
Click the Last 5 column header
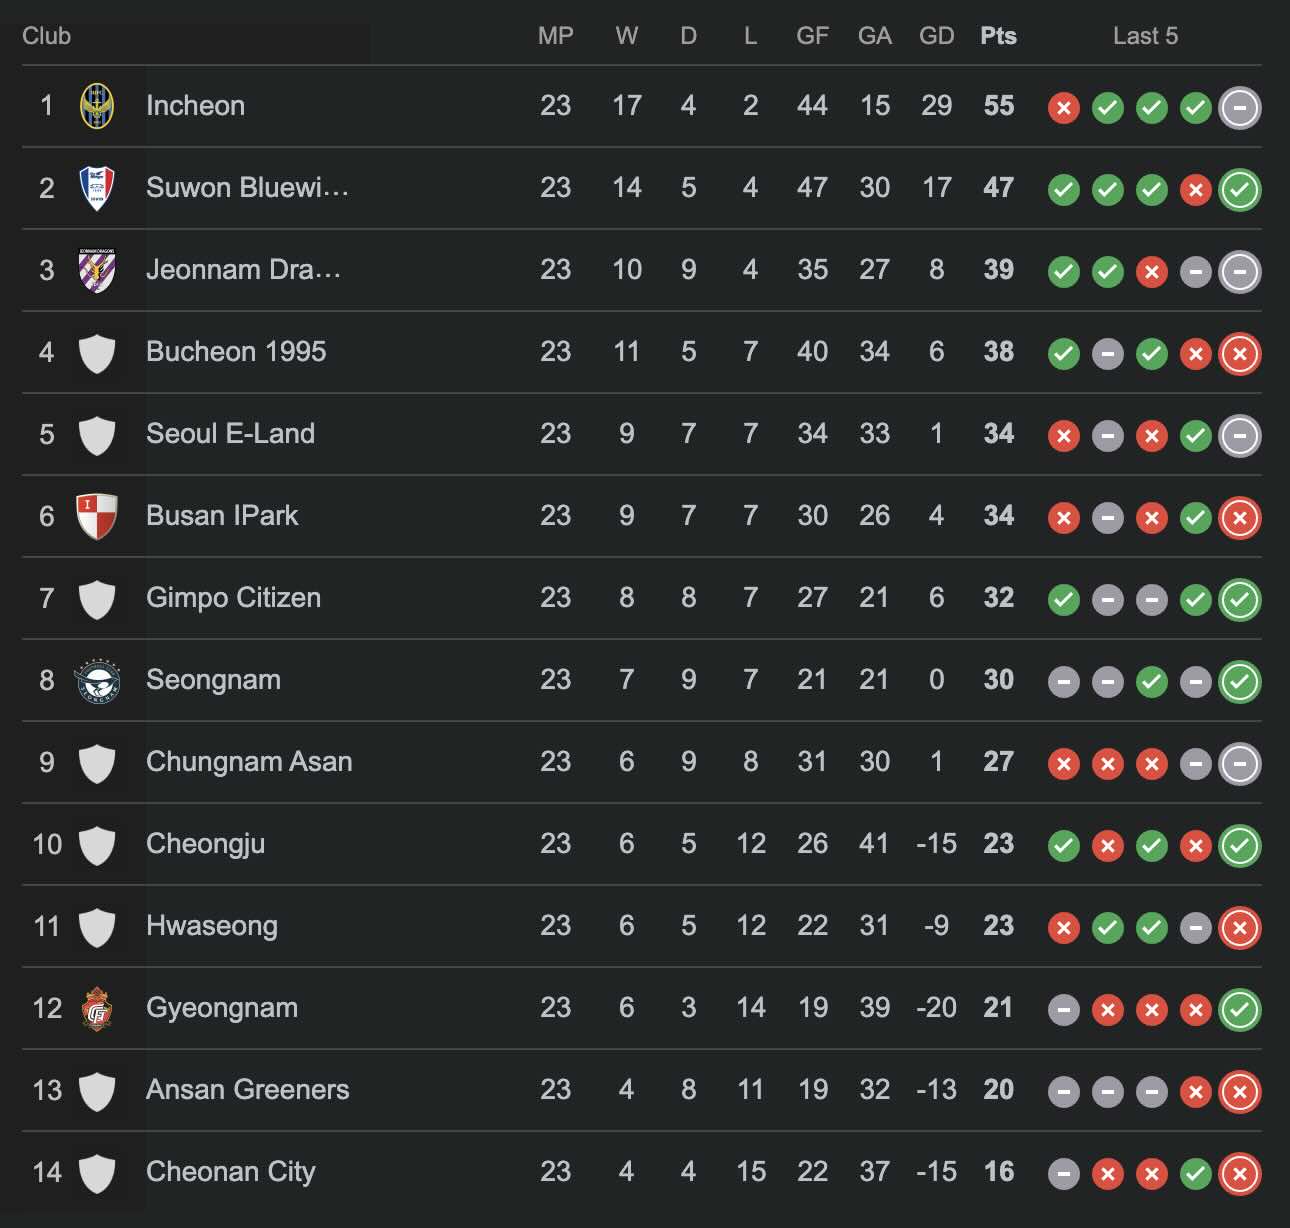pyautogui.click(x=1145, y=36)
